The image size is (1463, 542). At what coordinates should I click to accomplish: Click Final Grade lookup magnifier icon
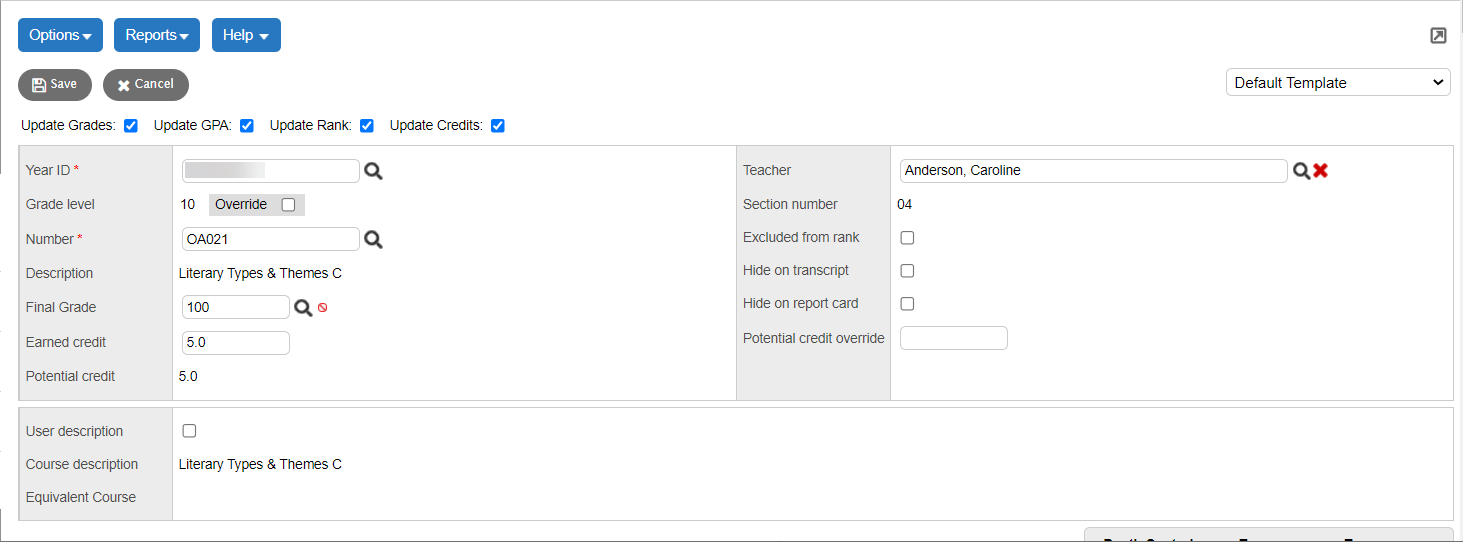(303, 308)
